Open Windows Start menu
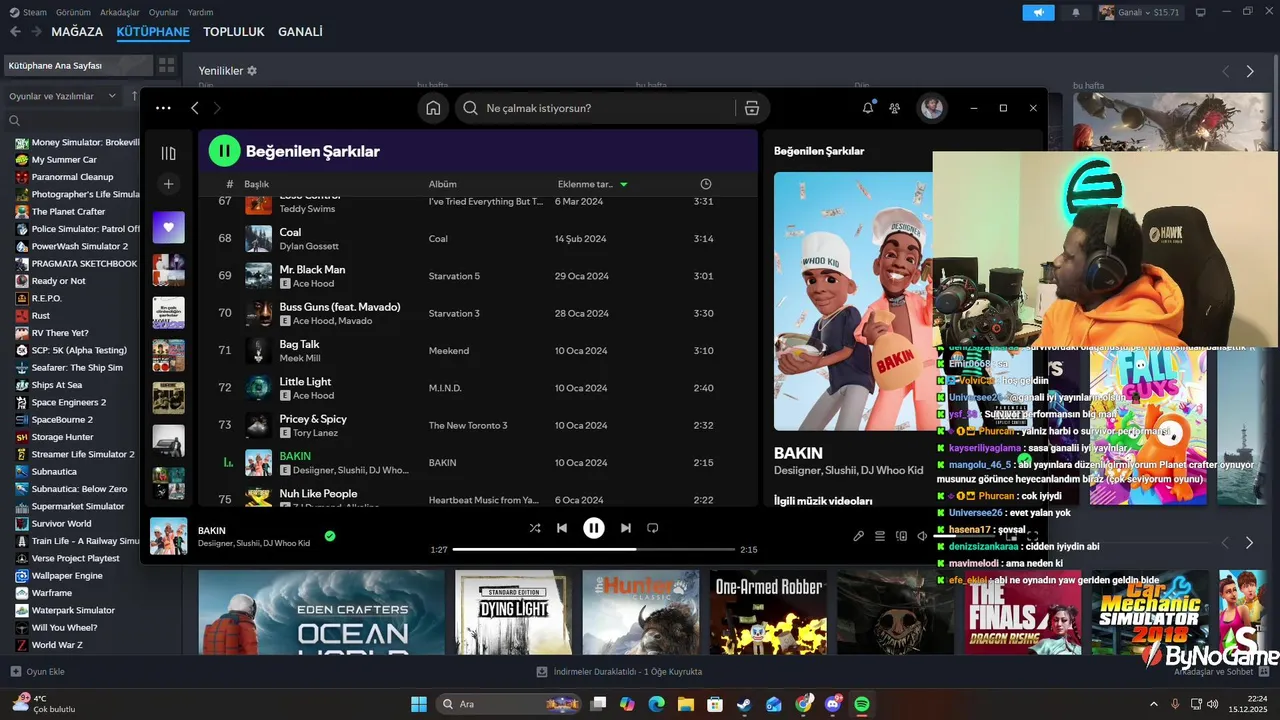1280x720 pixels. pyautogui.click(x=419, y=704)
